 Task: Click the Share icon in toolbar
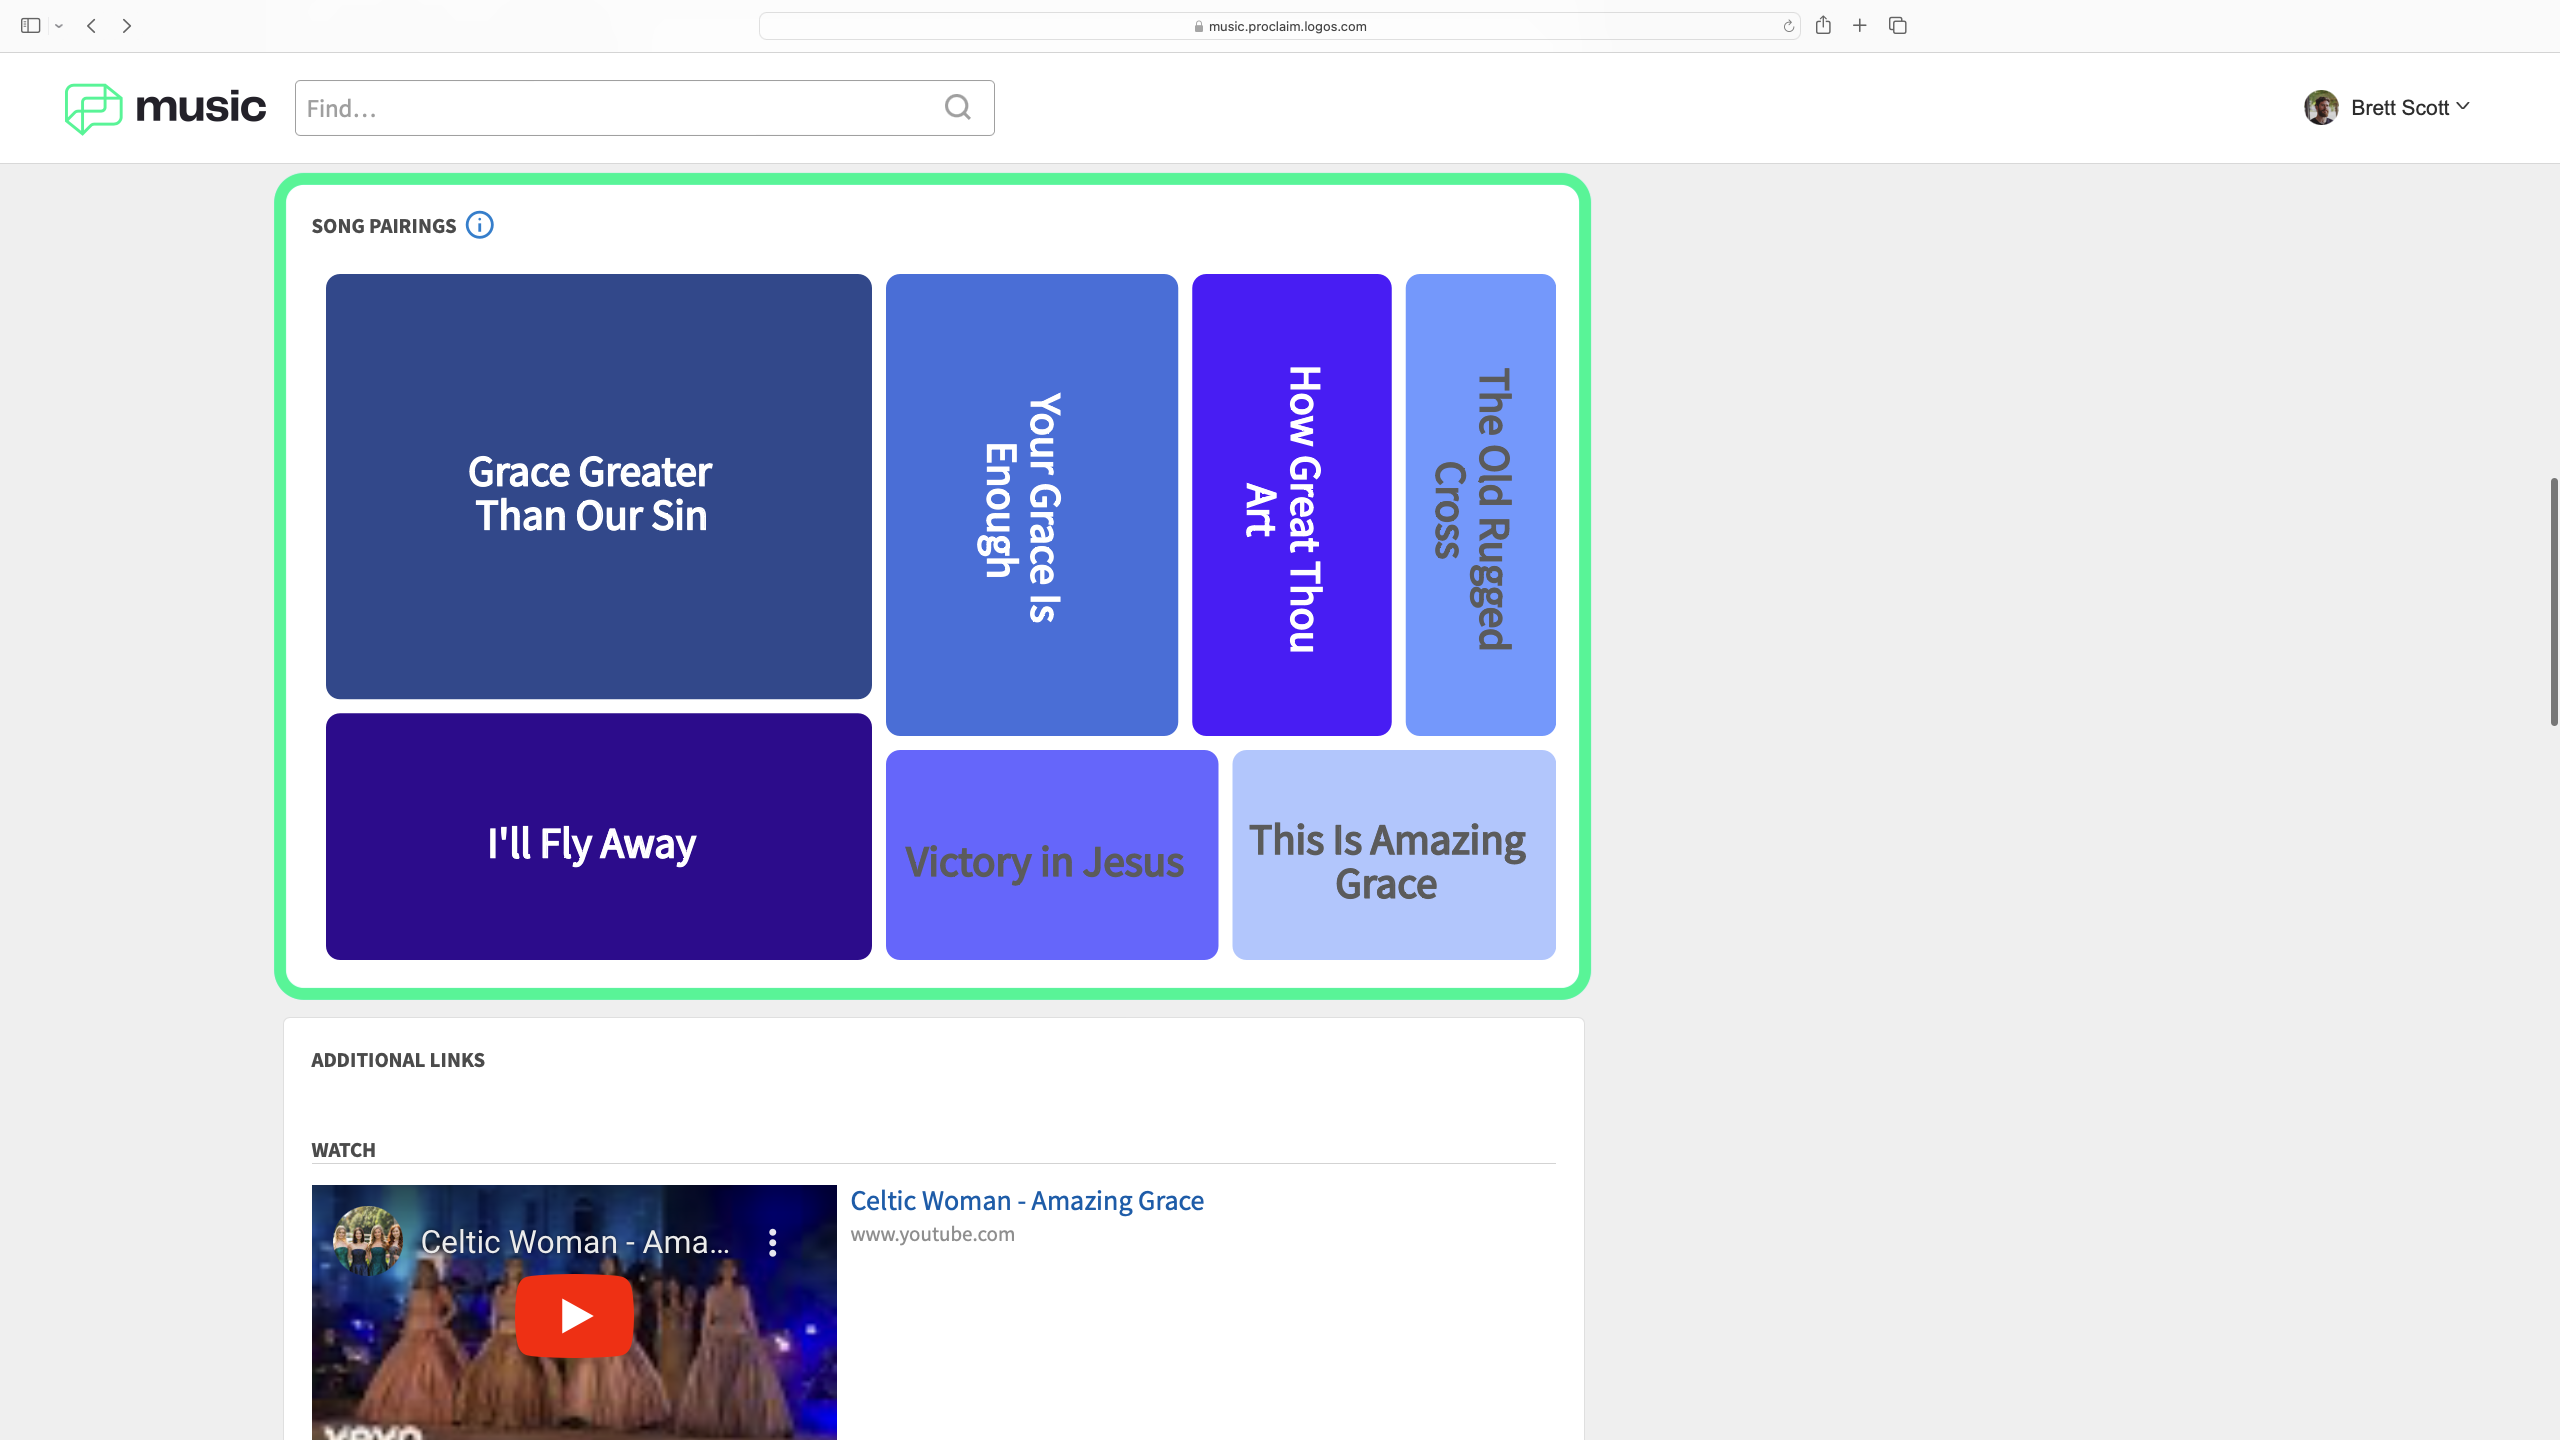[1823, 26]
